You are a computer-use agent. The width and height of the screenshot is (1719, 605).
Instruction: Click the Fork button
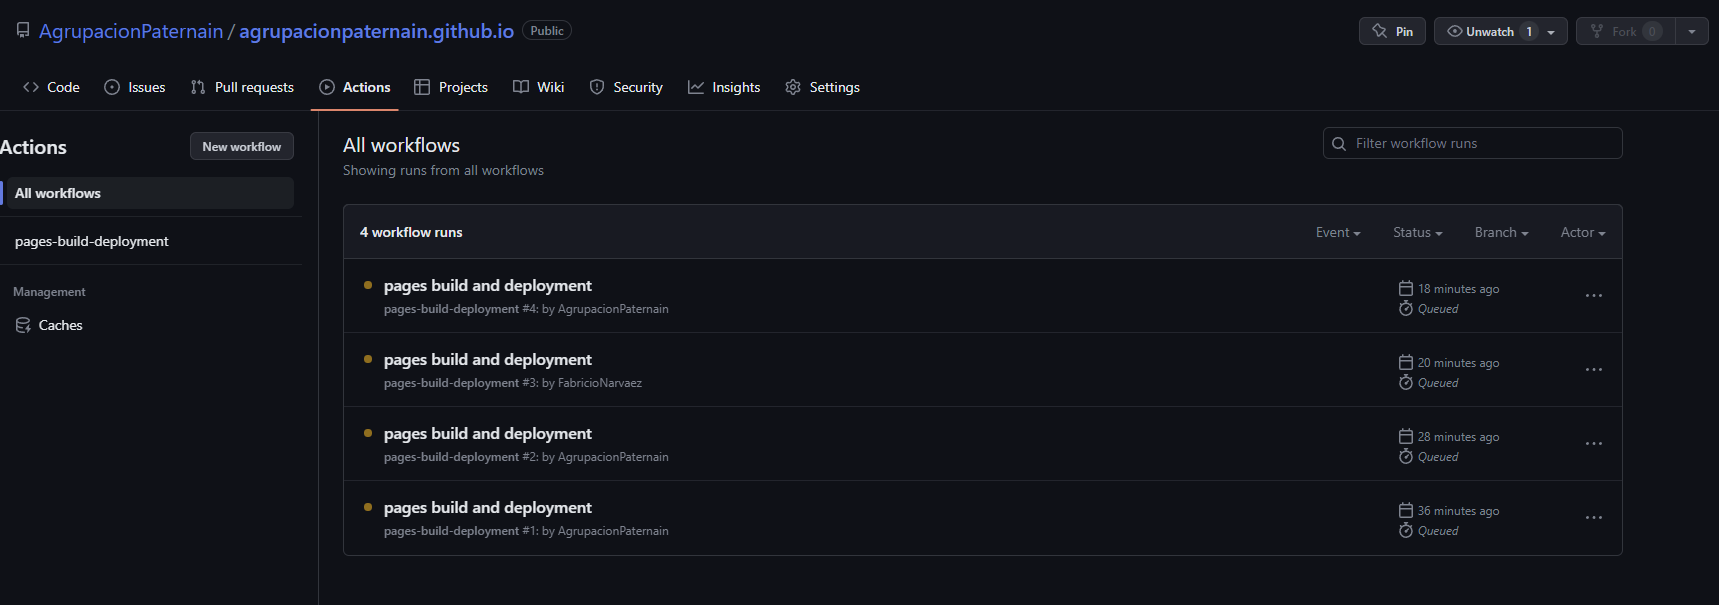pyautogui.click(x=1625, y=31)
